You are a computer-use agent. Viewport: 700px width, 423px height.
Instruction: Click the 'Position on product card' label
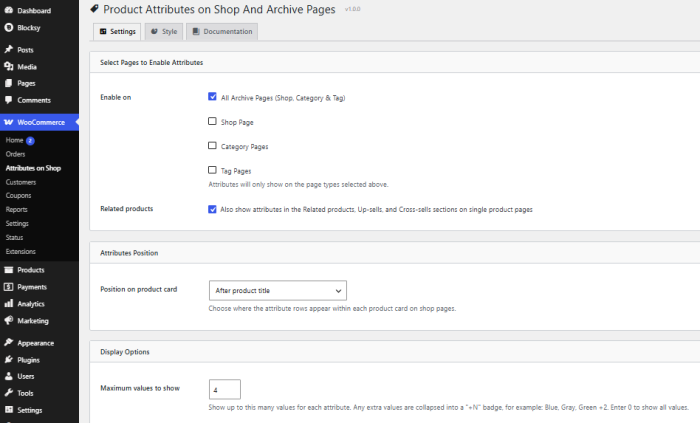pyautogui.click(x=138, y=289)
